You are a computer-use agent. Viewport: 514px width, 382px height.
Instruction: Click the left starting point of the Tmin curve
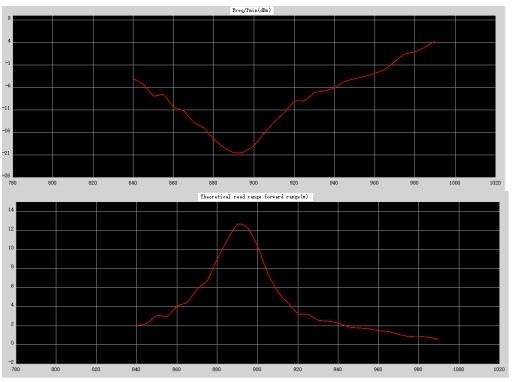coord(134,79)
